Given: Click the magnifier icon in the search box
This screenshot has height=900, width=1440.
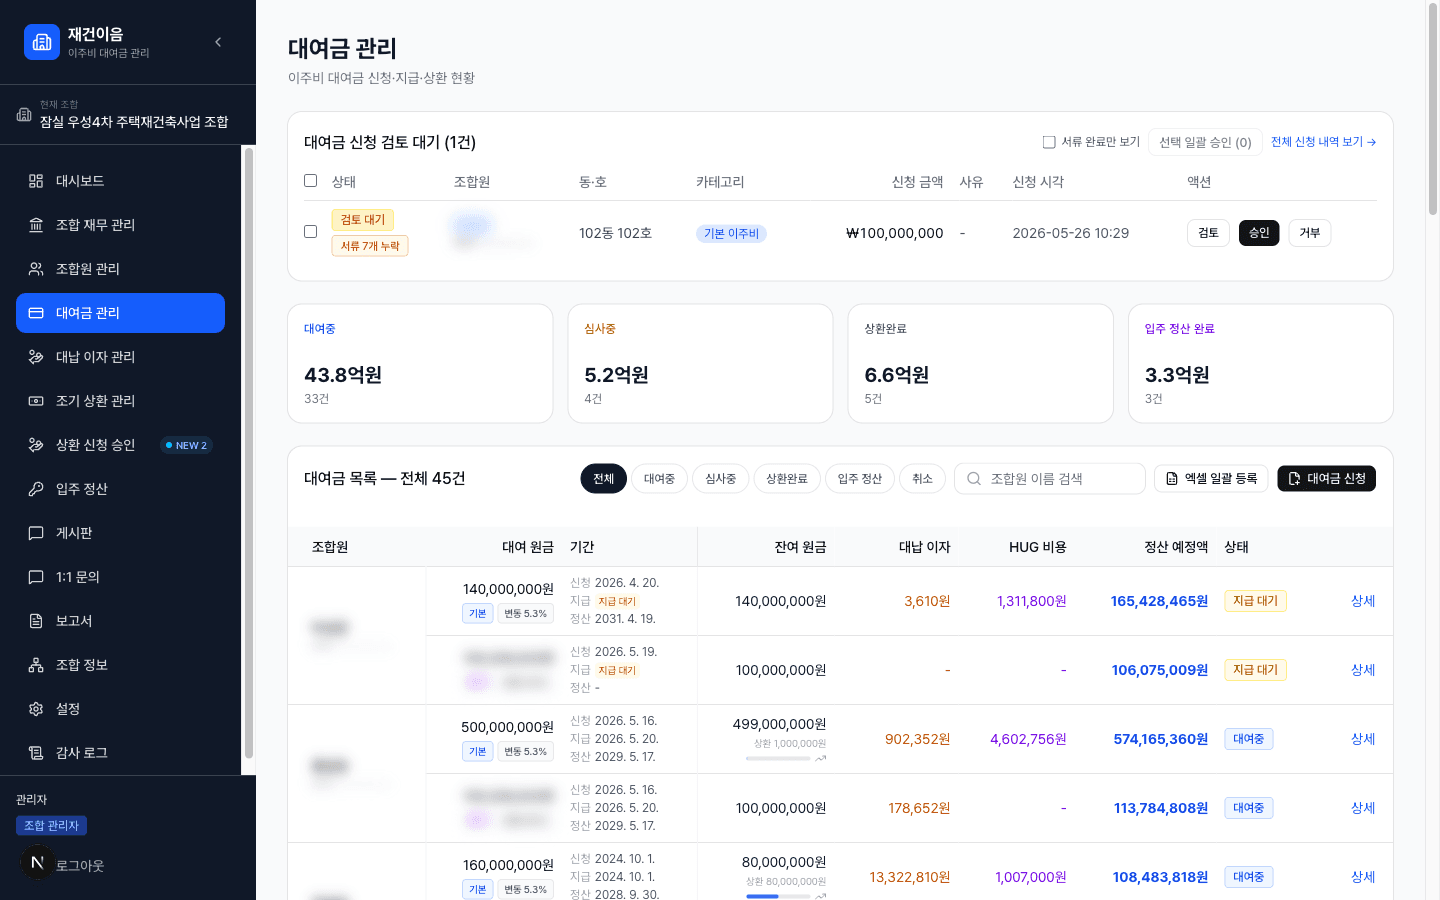Looking at the screenshot, I should (974, 479).
